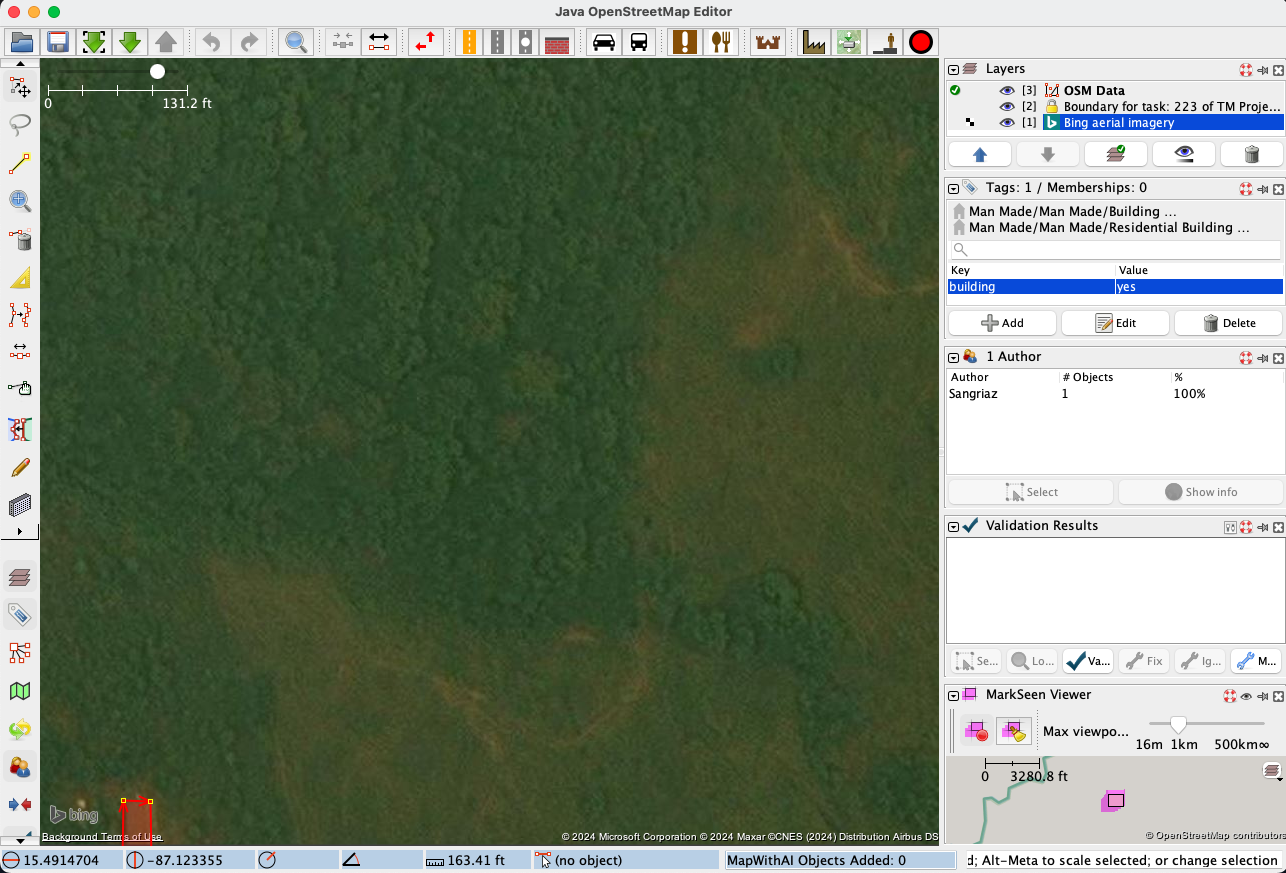Click the Add tag button
Viewport: 1286px width, 873px height.
coord(1002,323)
